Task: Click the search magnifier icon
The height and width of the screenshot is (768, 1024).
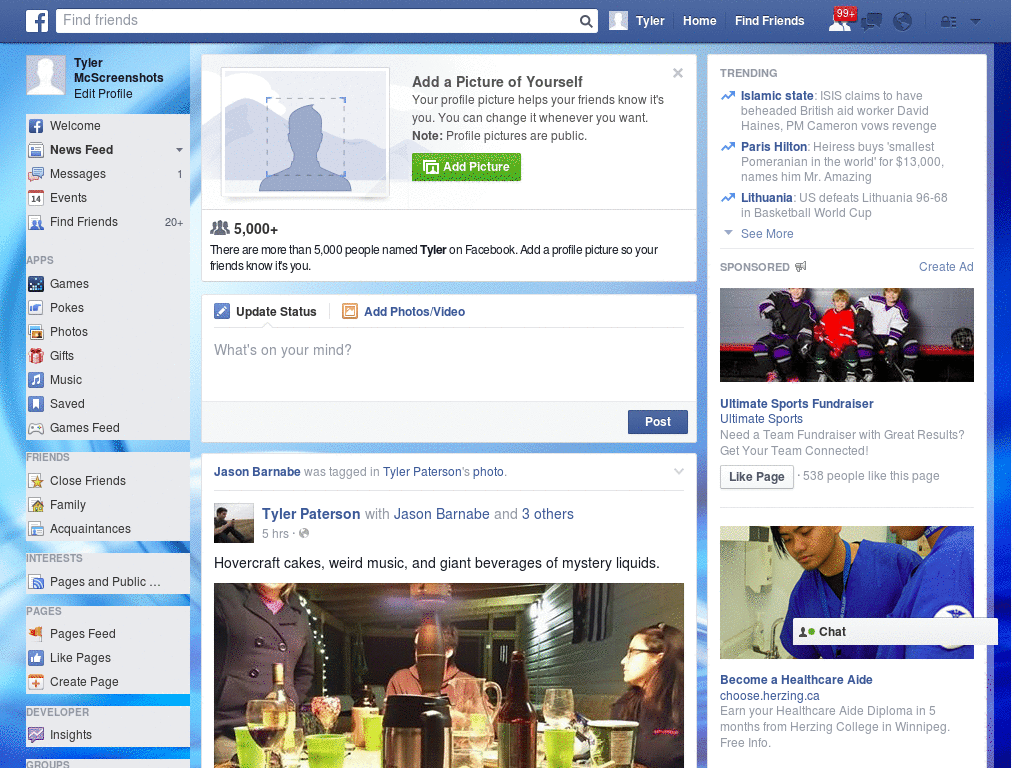Action: pos(586,22)
